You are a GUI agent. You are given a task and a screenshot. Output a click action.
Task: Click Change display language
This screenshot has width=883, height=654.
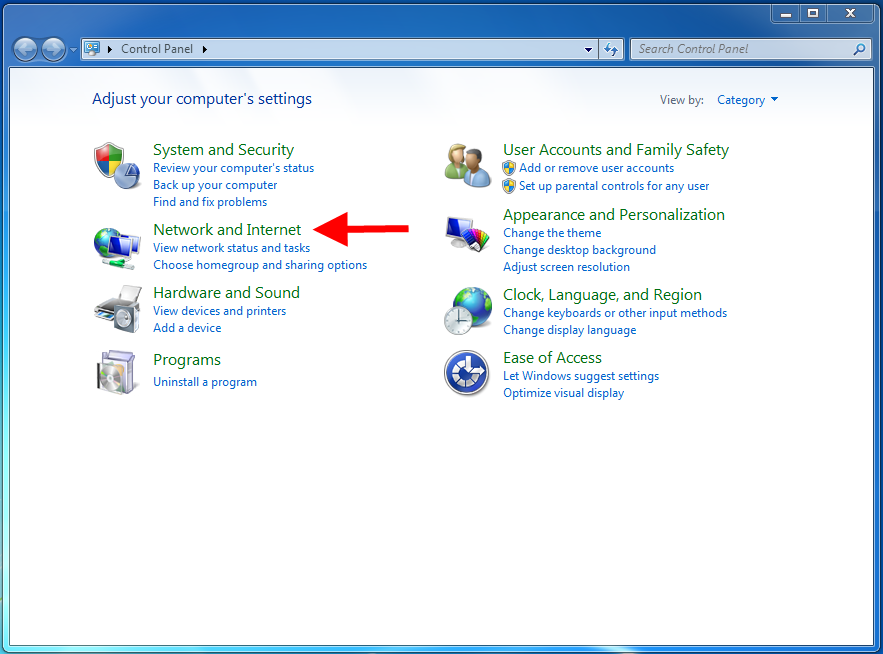click(x=569, y=330)
